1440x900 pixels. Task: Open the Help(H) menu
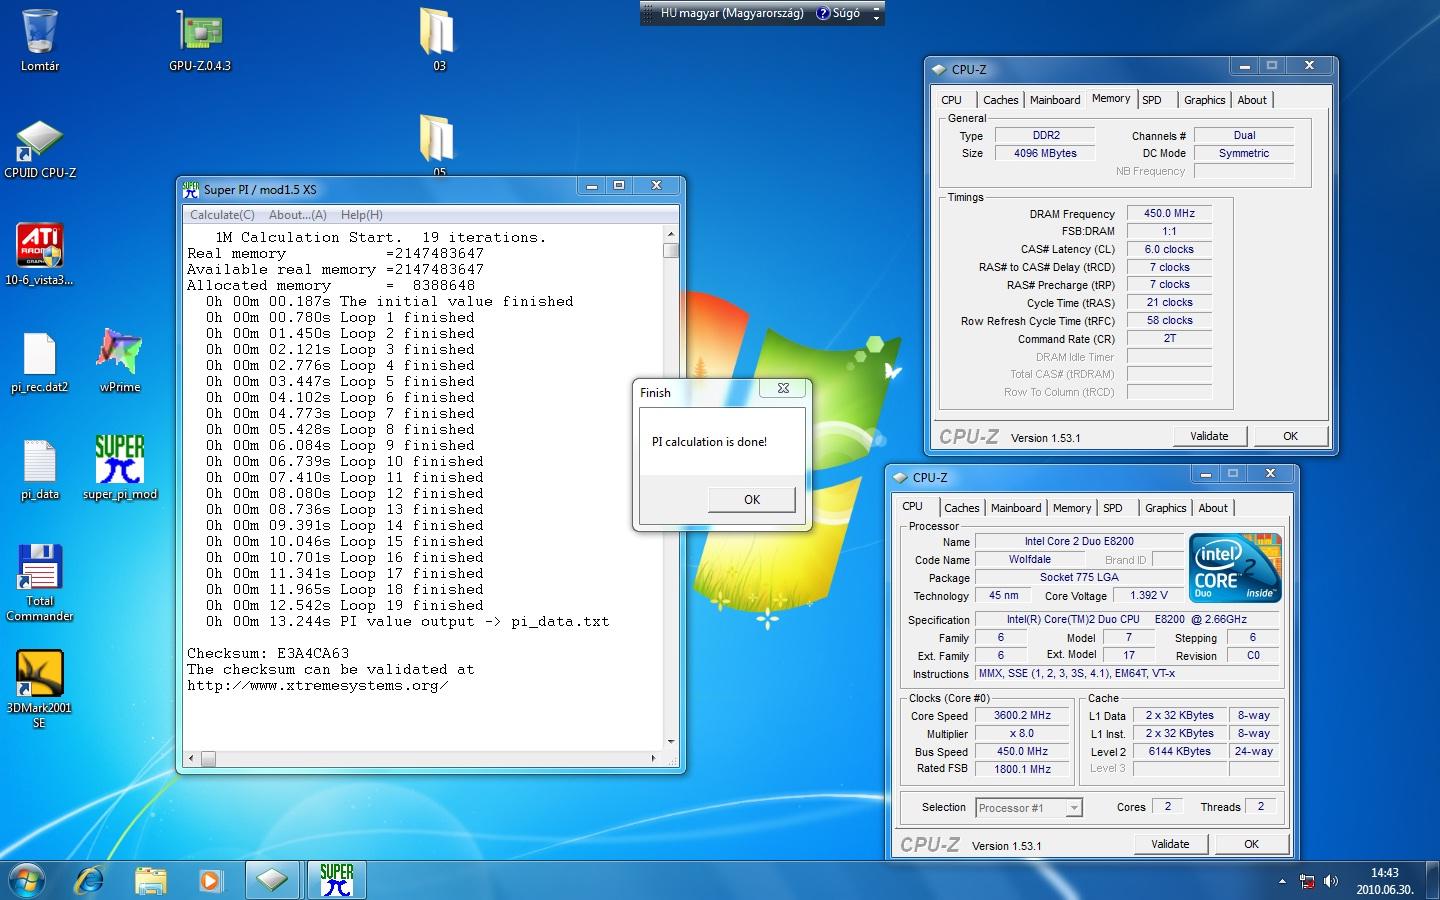361,214
